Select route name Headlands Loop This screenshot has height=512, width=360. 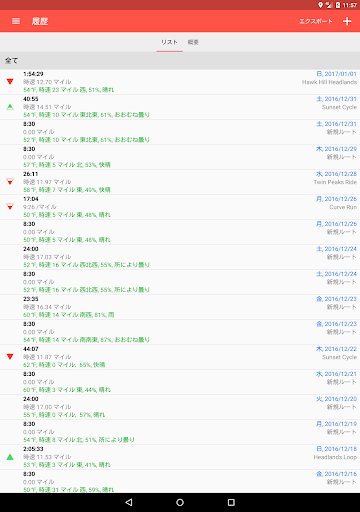pos(335,457)
